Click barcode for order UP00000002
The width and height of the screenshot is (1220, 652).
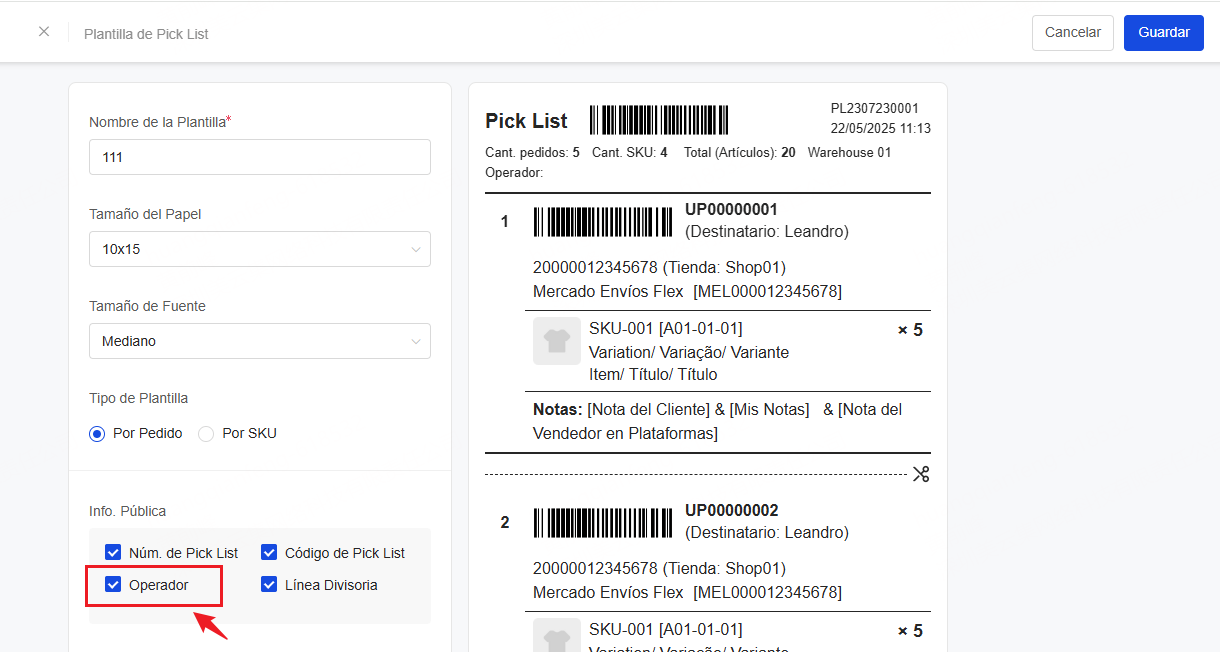603,522
